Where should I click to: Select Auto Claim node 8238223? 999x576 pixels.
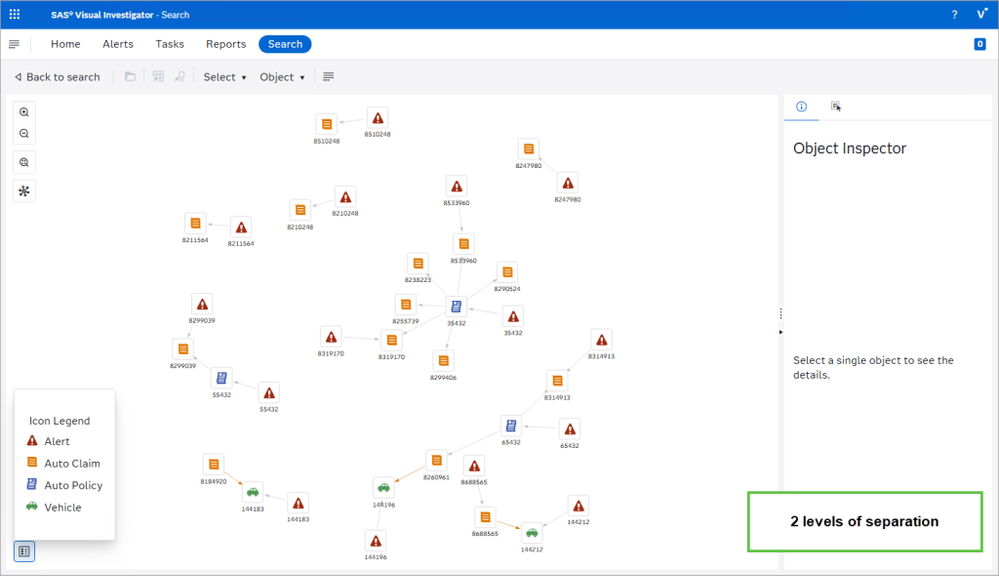(x=418, y=263)
